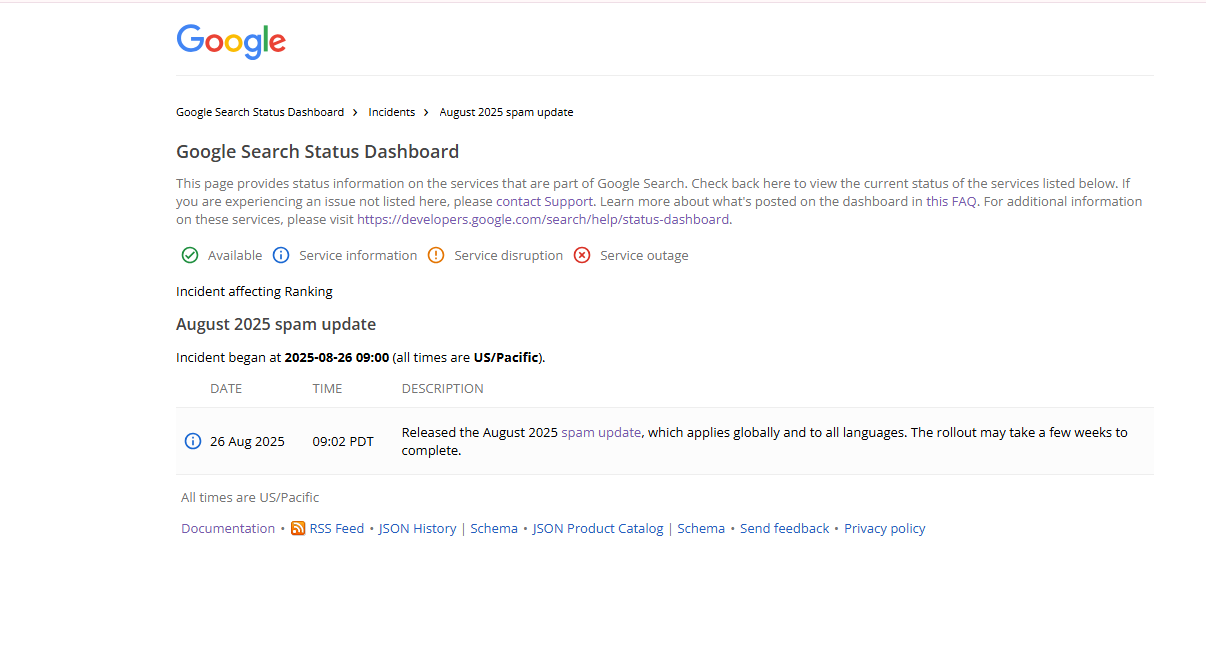Click the TIME column header
Viewport: 1206px width, 671px height.
[x=327, y=388]
